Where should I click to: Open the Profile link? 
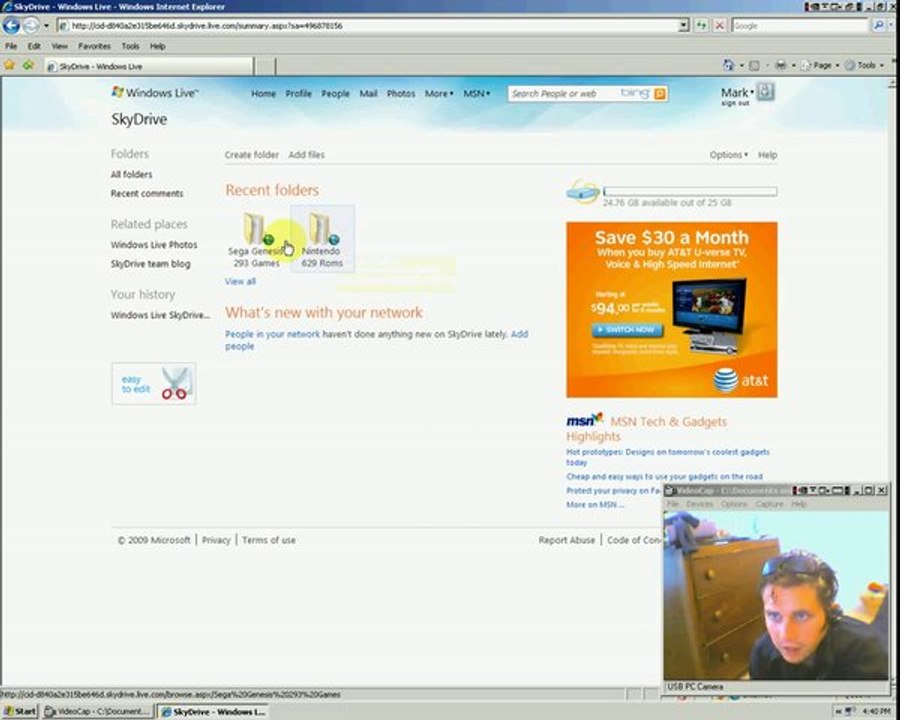point(298,94)
